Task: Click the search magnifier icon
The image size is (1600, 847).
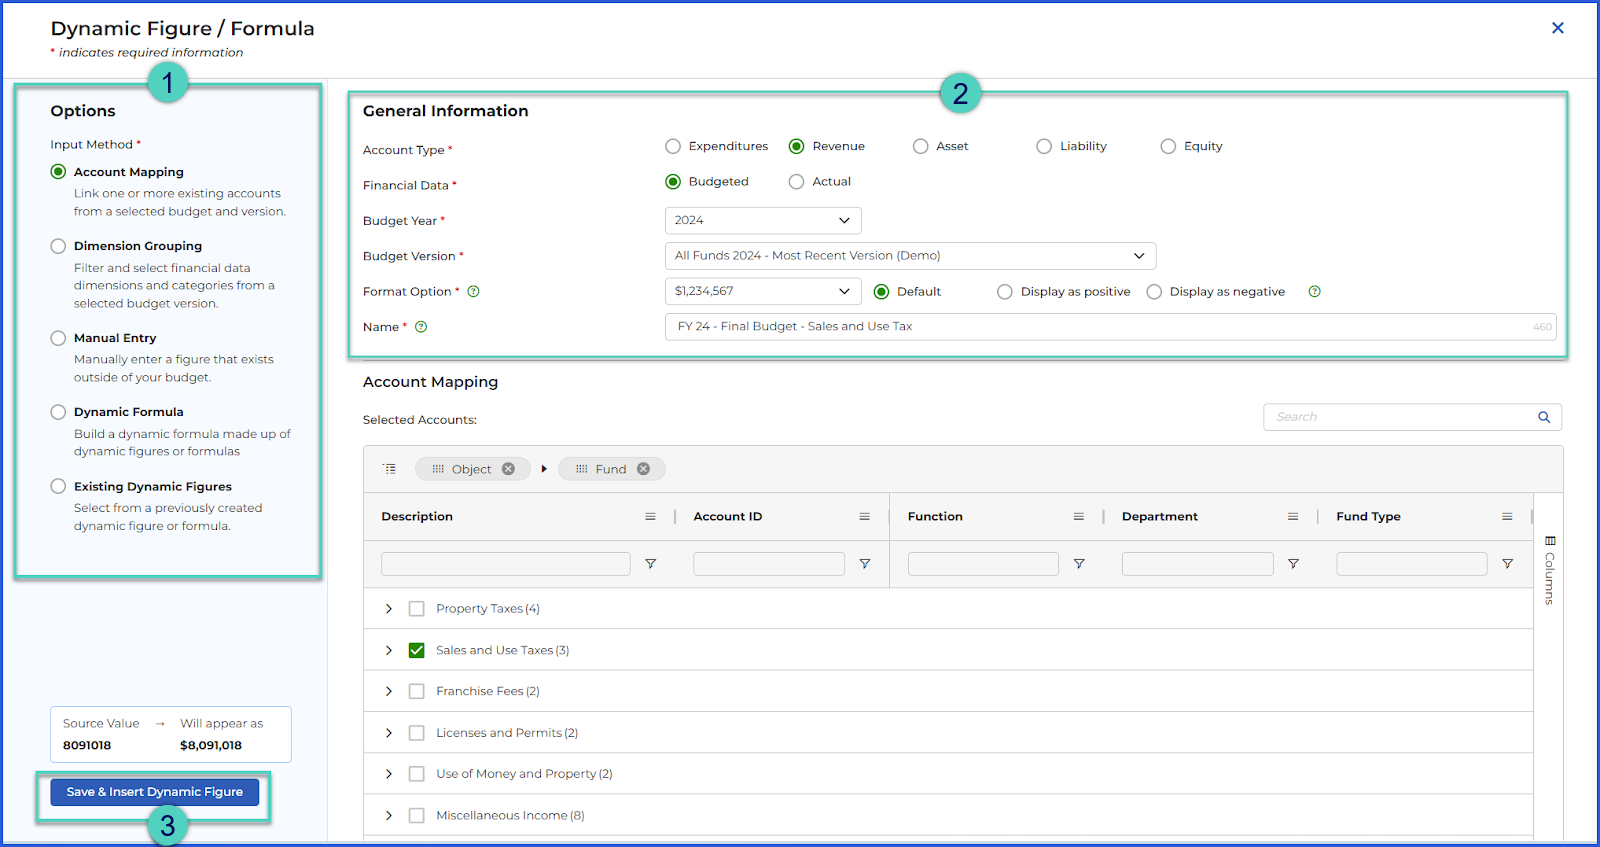Action: [1544, 417]
